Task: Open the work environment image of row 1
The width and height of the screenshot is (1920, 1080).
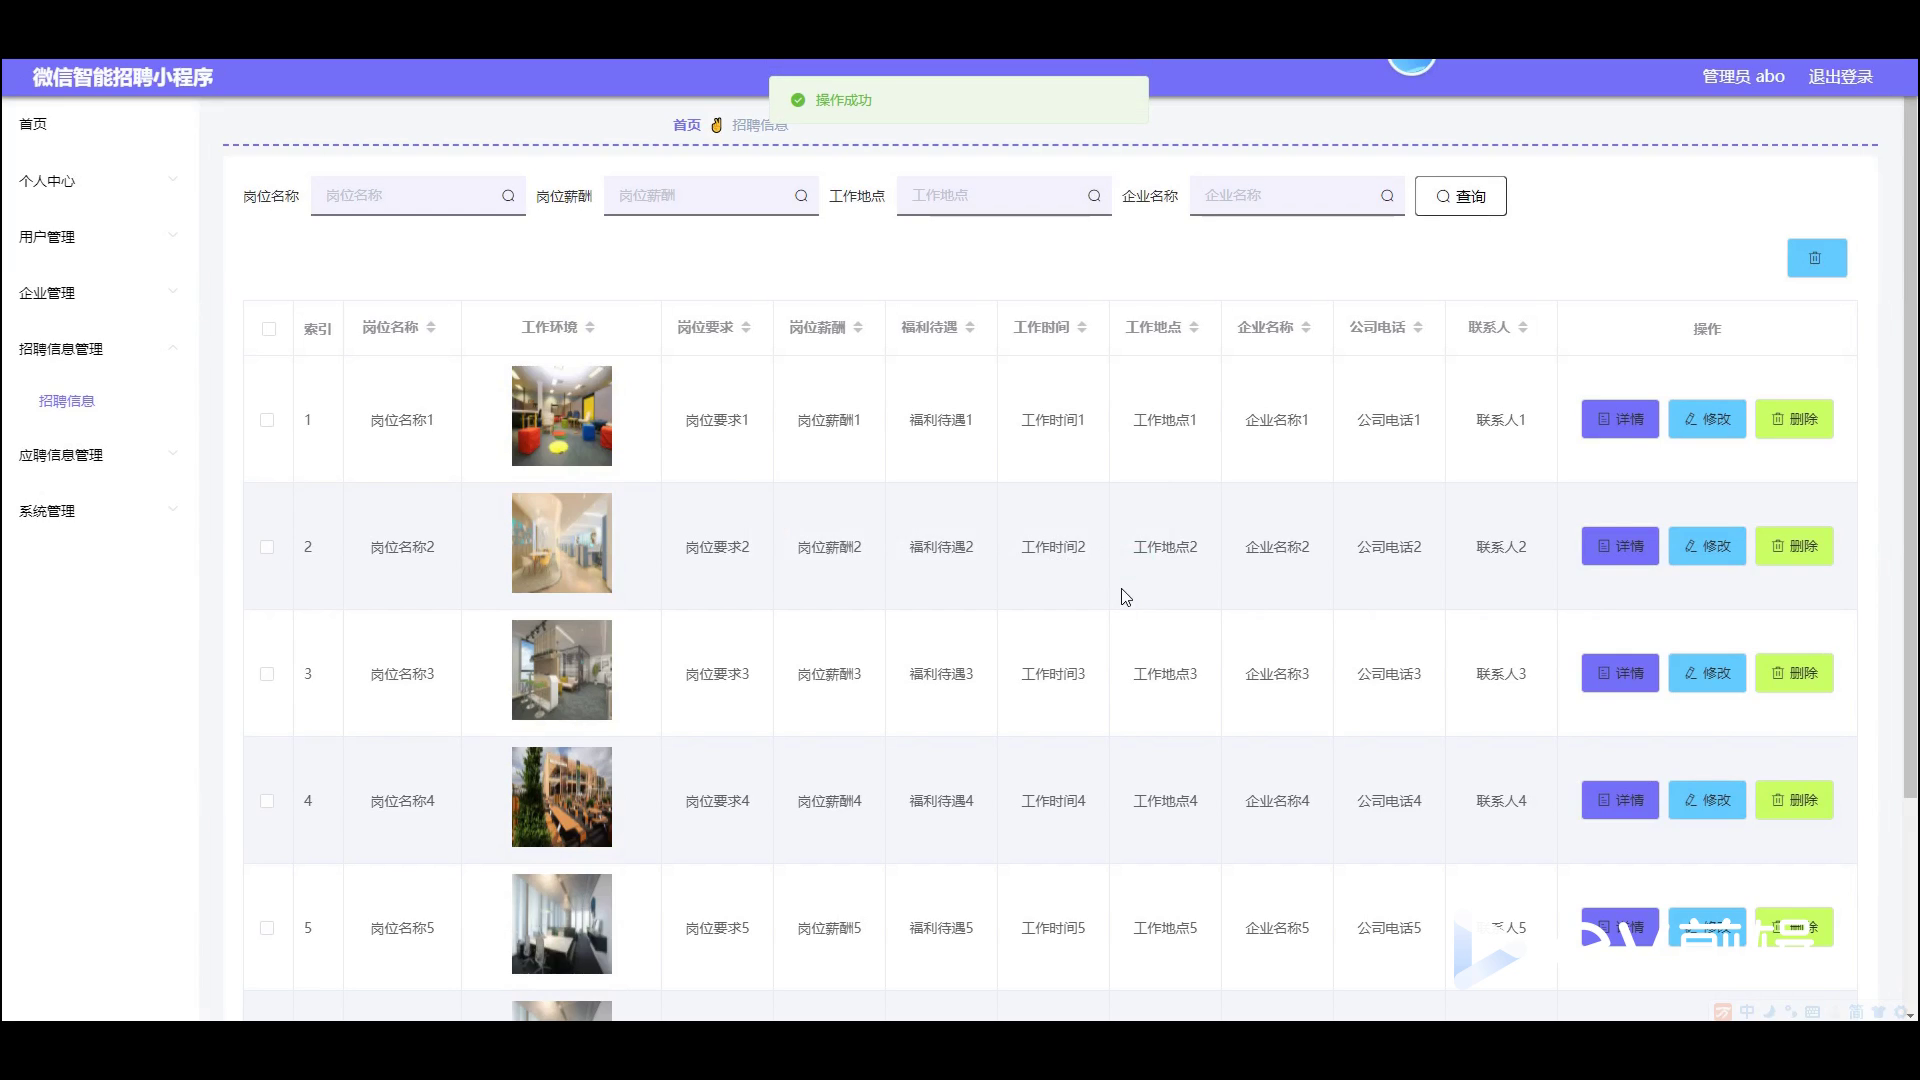Action: tap(562, 416)
